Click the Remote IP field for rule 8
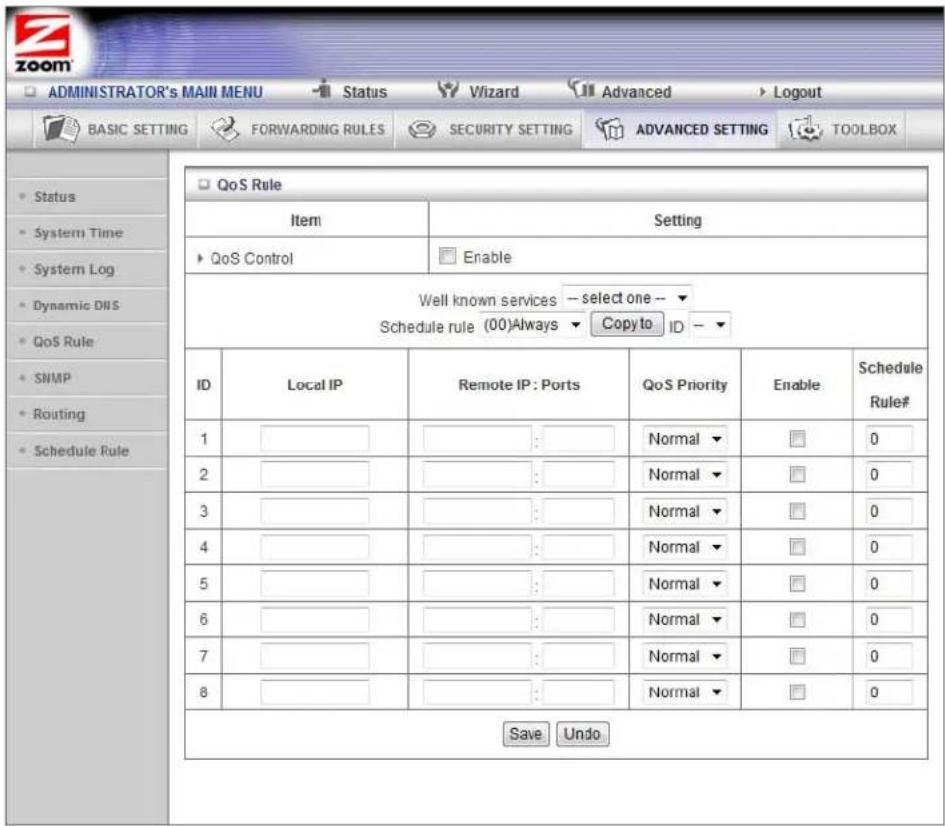 click(477, 692)
